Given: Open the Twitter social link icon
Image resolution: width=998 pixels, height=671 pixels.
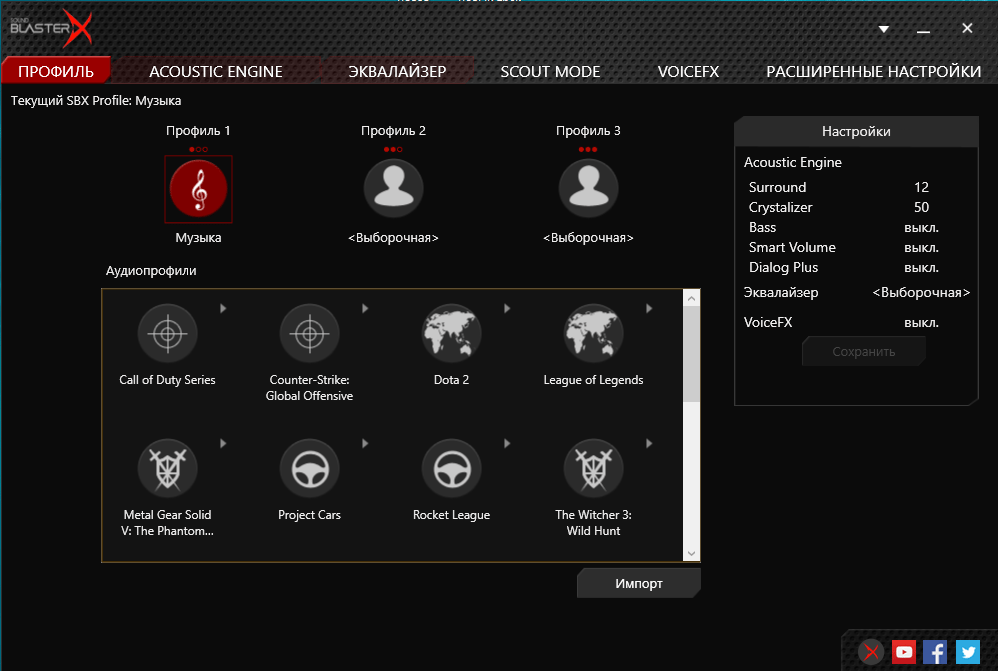Looking at the screenshot, I should coord(967,652).
